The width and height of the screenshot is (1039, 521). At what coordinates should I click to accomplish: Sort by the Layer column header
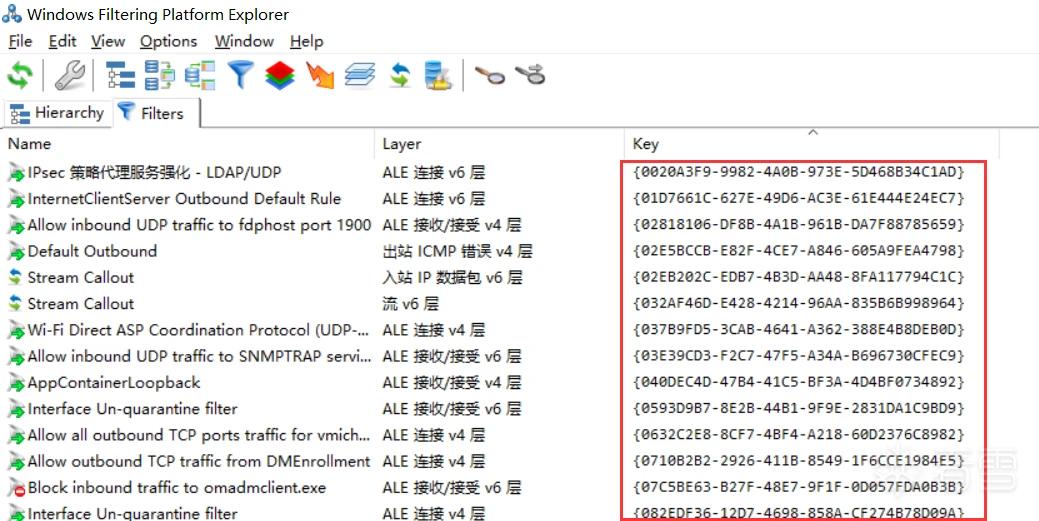(x=500, y=144)
